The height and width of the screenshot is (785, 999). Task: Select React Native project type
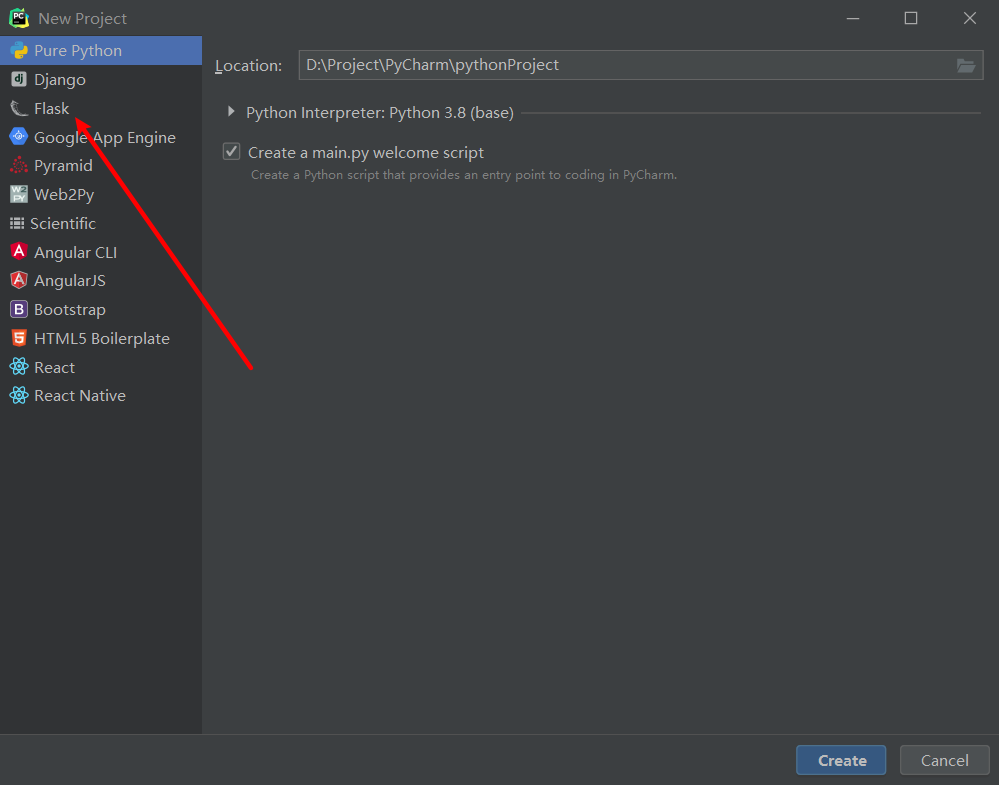[101, 396]
